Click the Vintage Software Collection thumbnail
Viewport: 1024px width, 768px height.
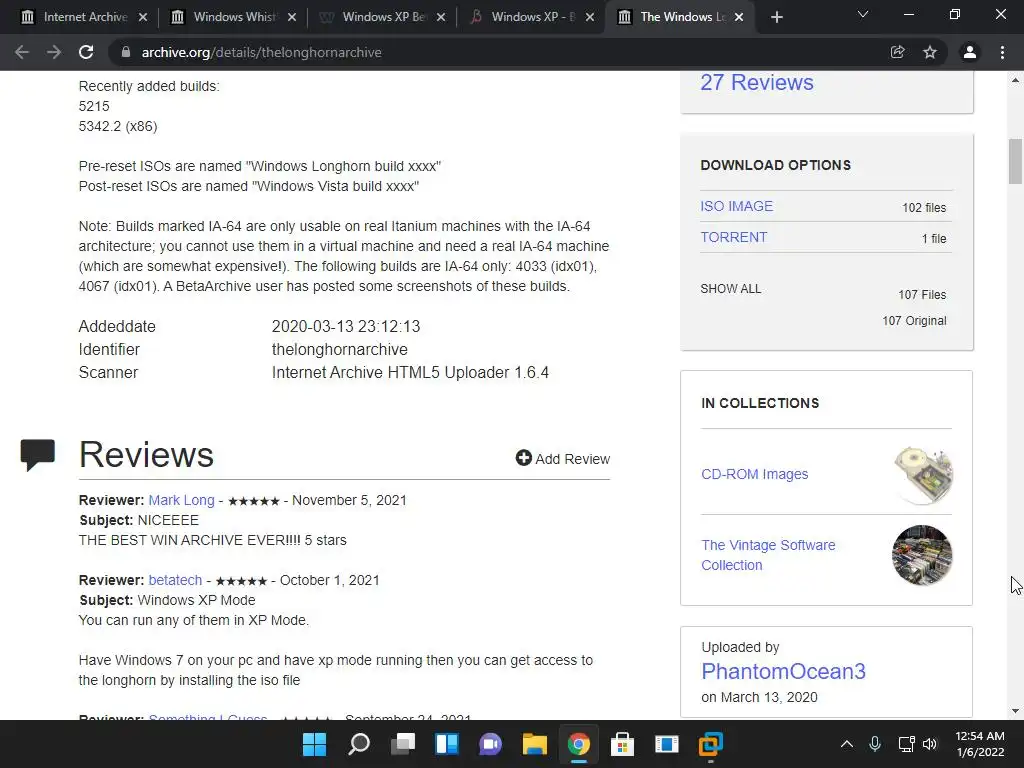922,555
